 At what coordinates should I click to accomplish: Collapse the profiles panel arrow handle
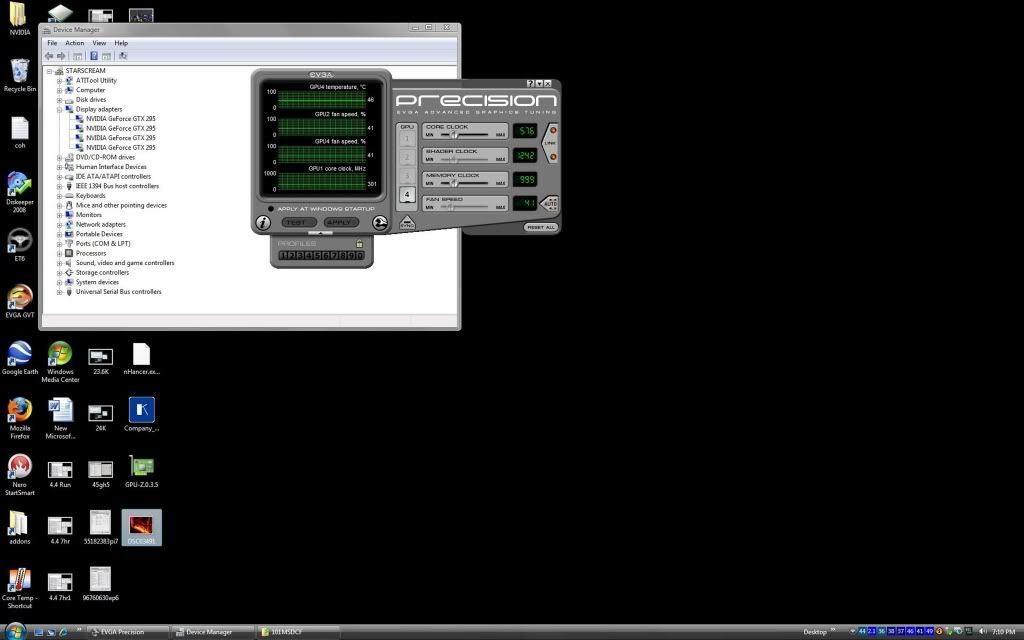[x=321, y=233]
